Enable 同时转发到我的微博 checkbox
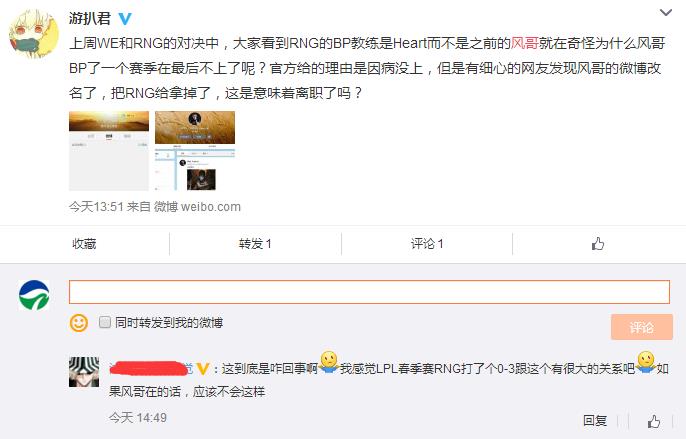Screen dimensions: 686x439 [x=105, y=323]
